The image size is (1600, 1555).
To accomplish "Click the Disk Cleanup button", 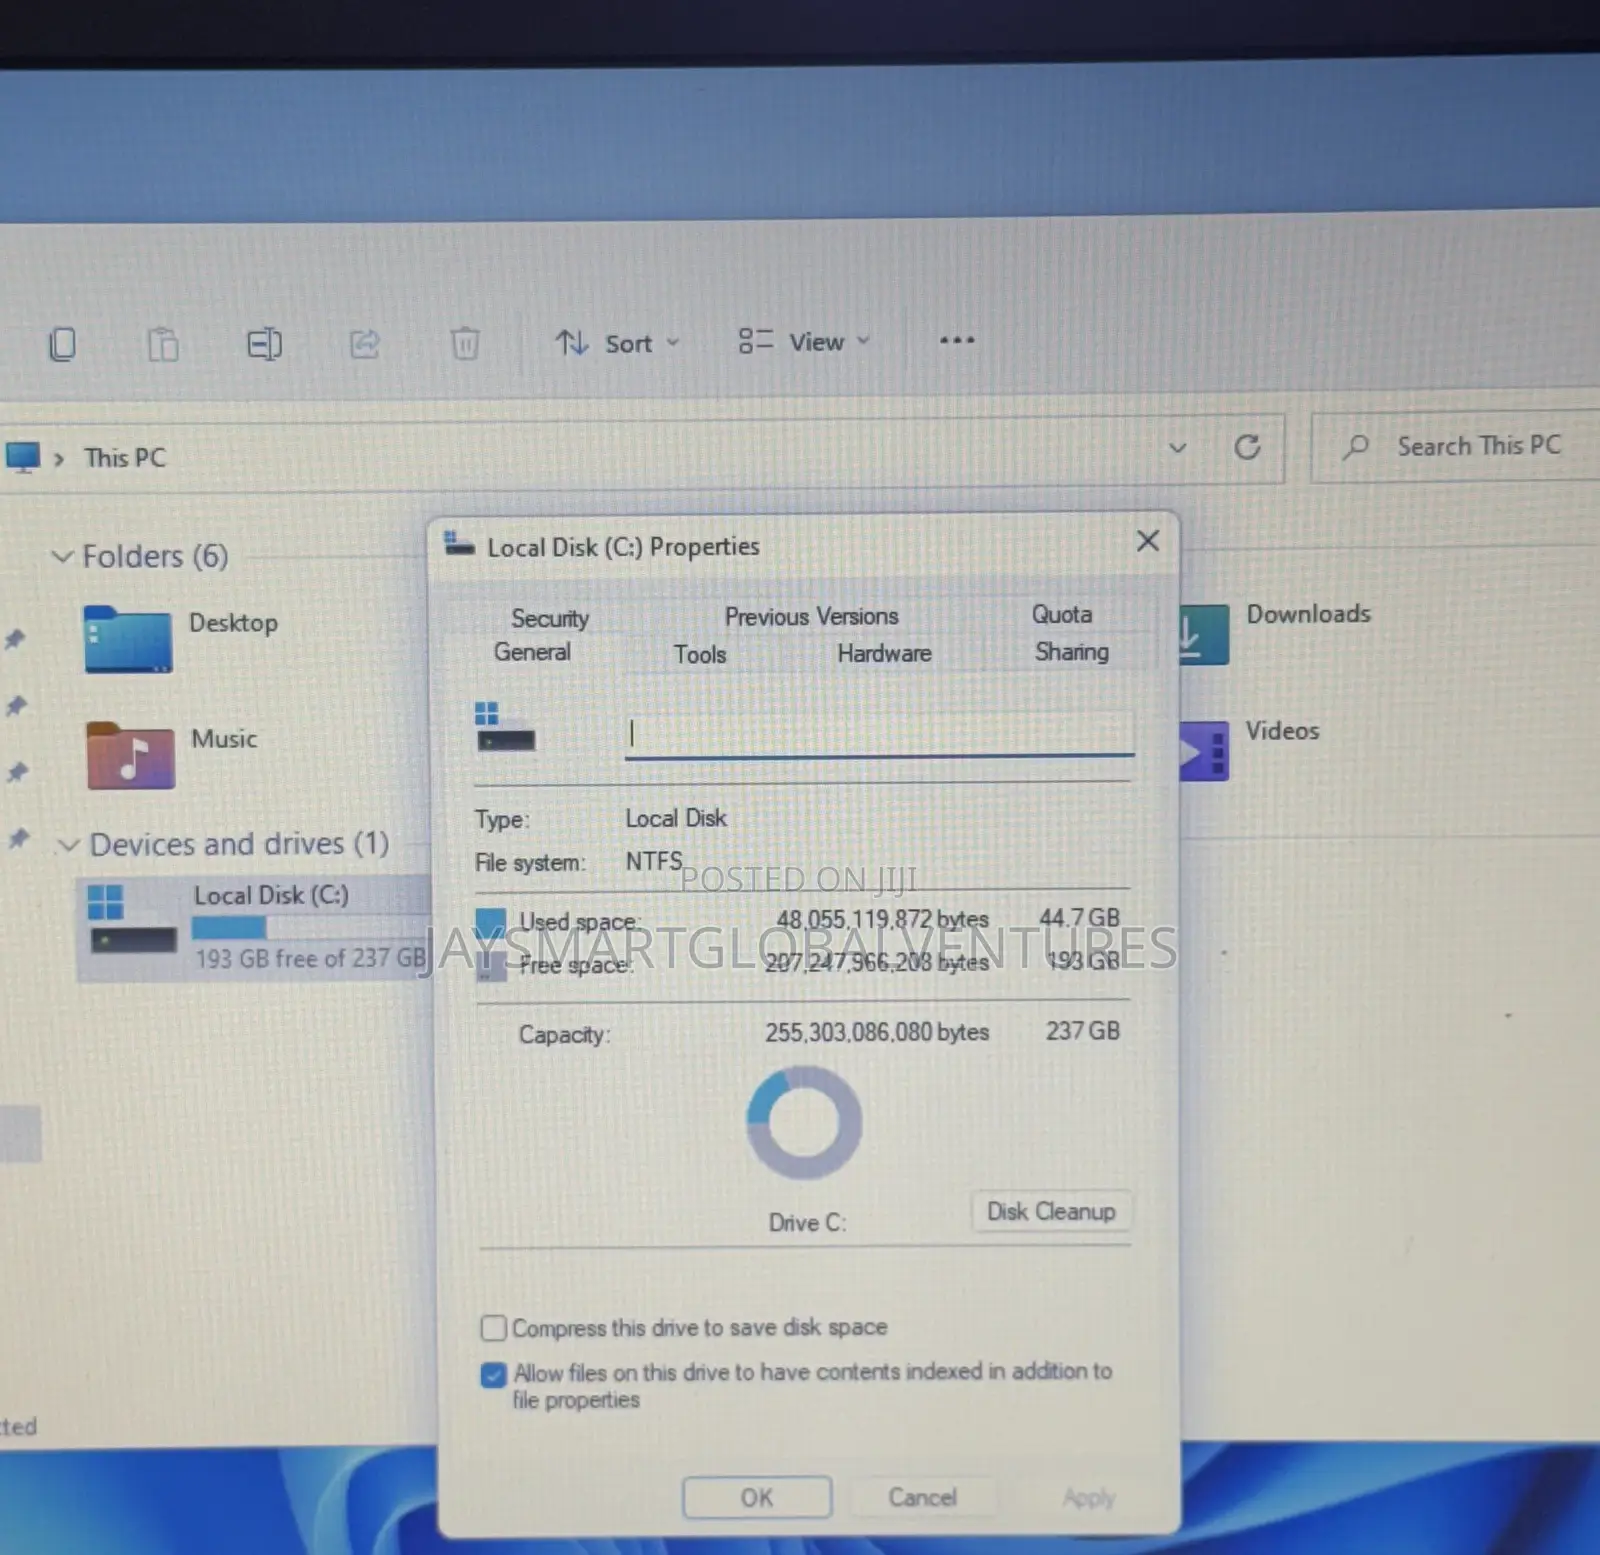I will (1051, 1211).
